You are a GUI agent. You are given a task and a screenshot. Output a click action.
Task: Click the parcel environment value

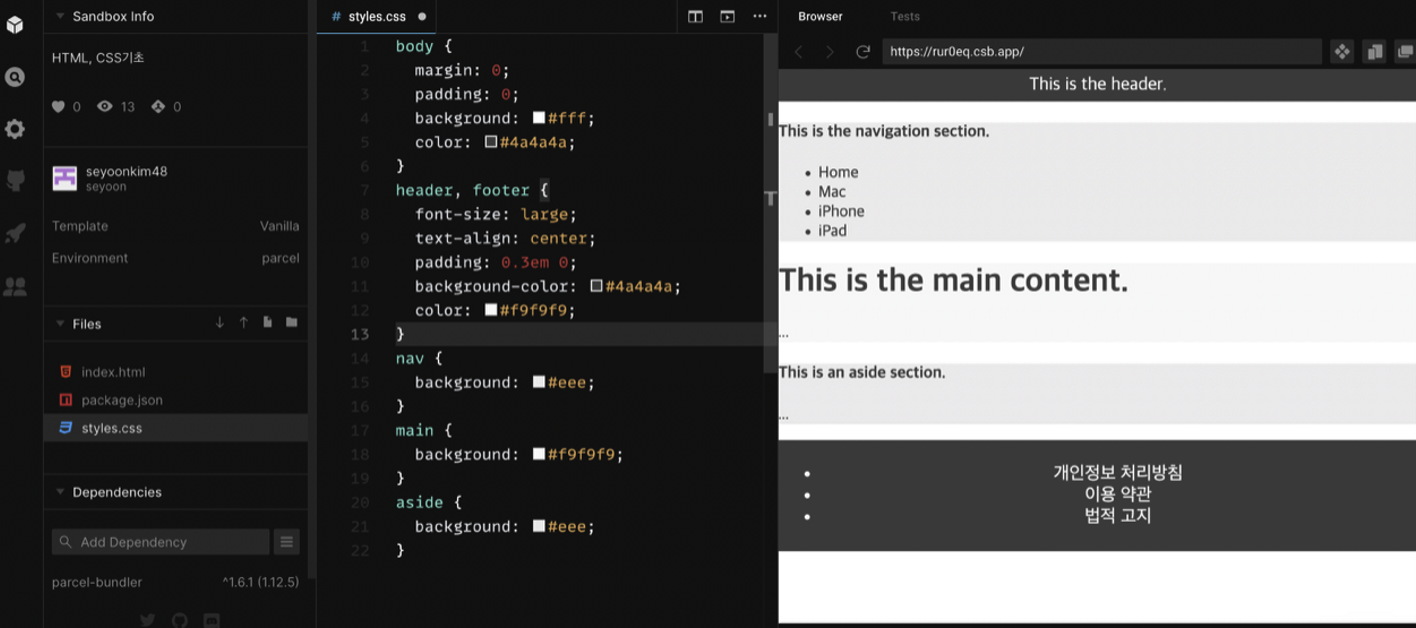(x=280, y=258)
